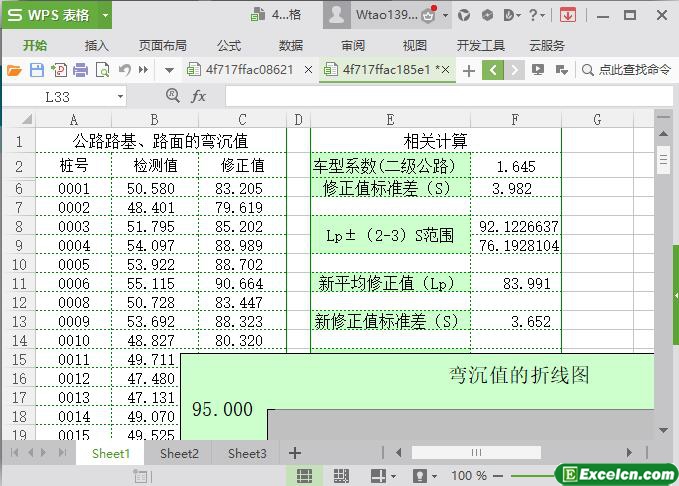This screenshot has height=486, width=679.
Task: Open the 审阅 ribbon tab
Action: tap(353, 45)
